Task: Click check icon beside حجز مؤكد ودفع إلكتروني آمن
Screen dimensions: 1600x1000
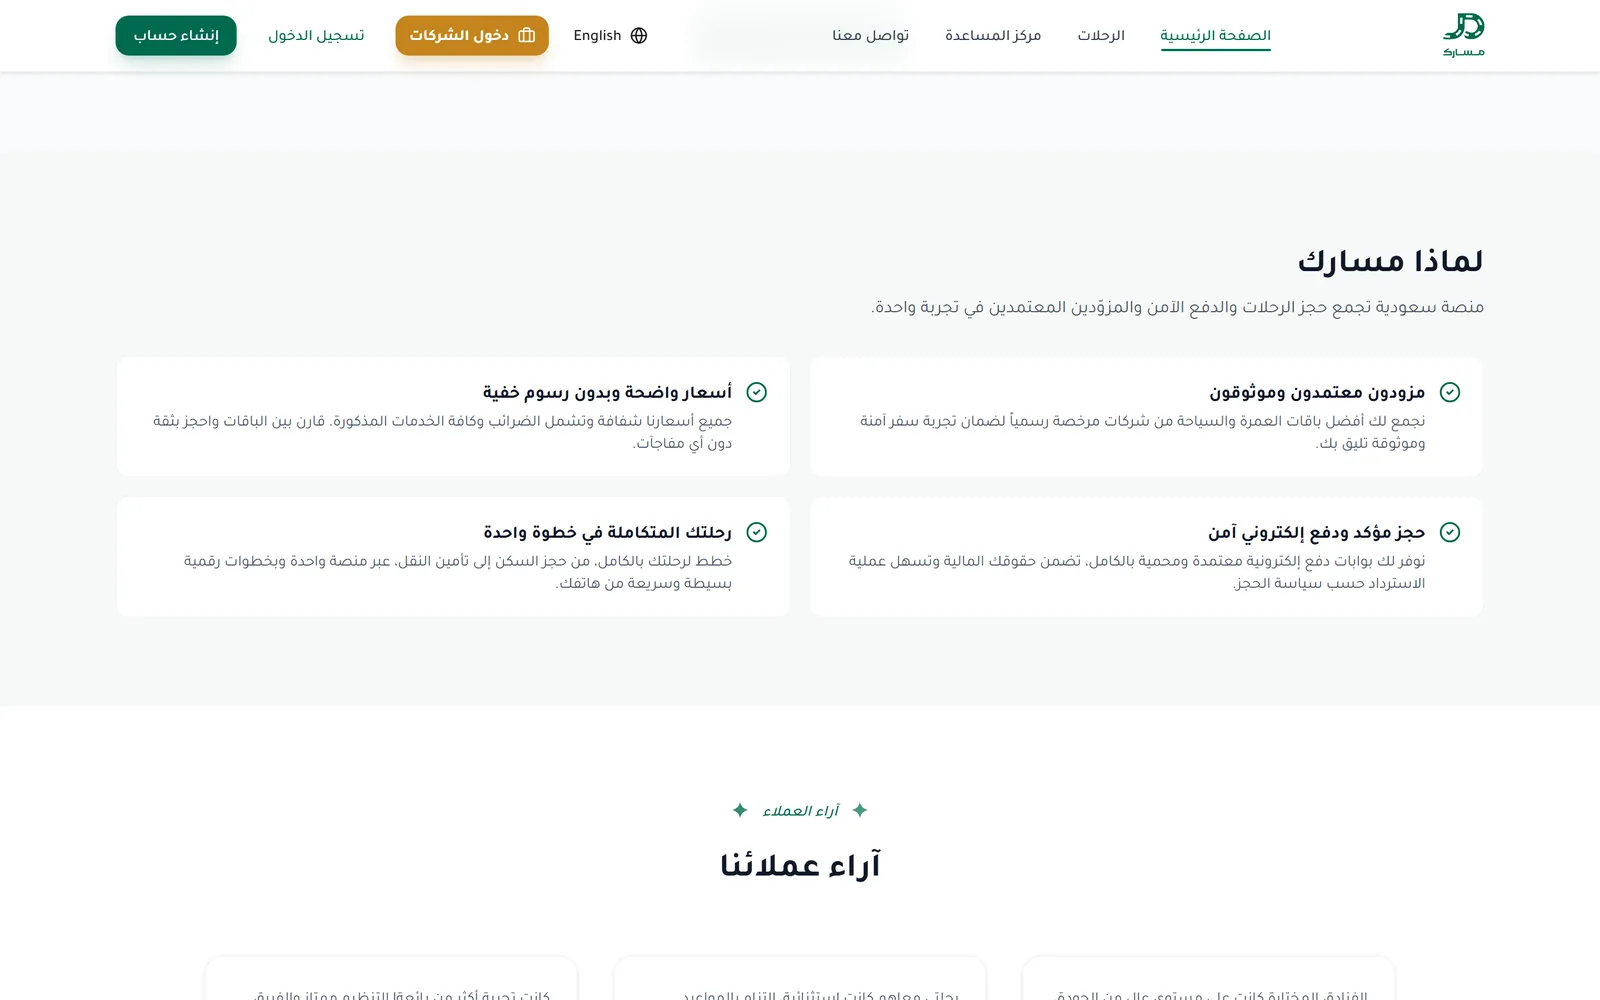Action: pos(1450,532)
